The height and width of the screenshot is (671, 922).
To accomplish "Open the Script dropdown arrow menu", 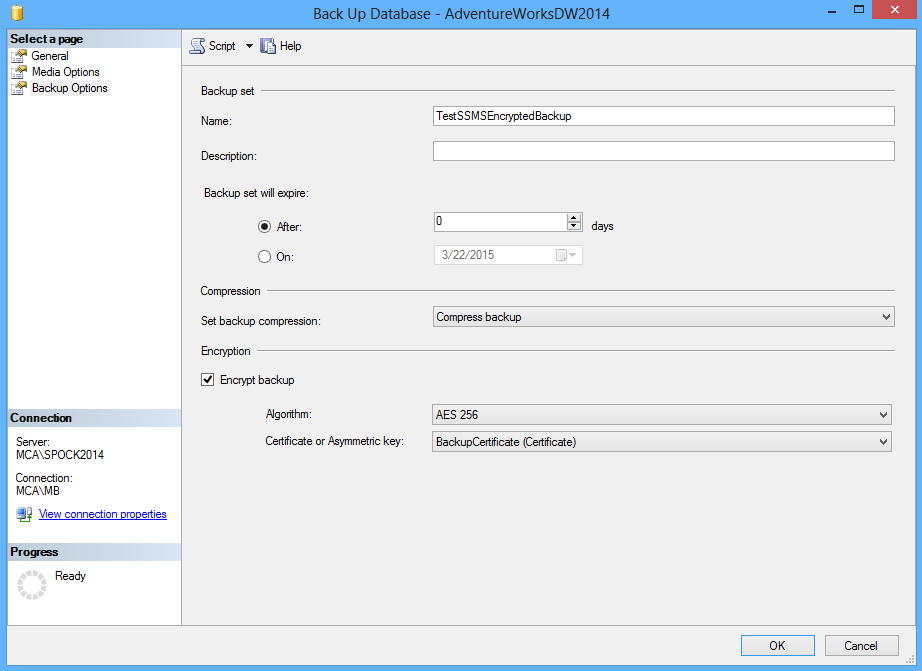I will 249,46.
